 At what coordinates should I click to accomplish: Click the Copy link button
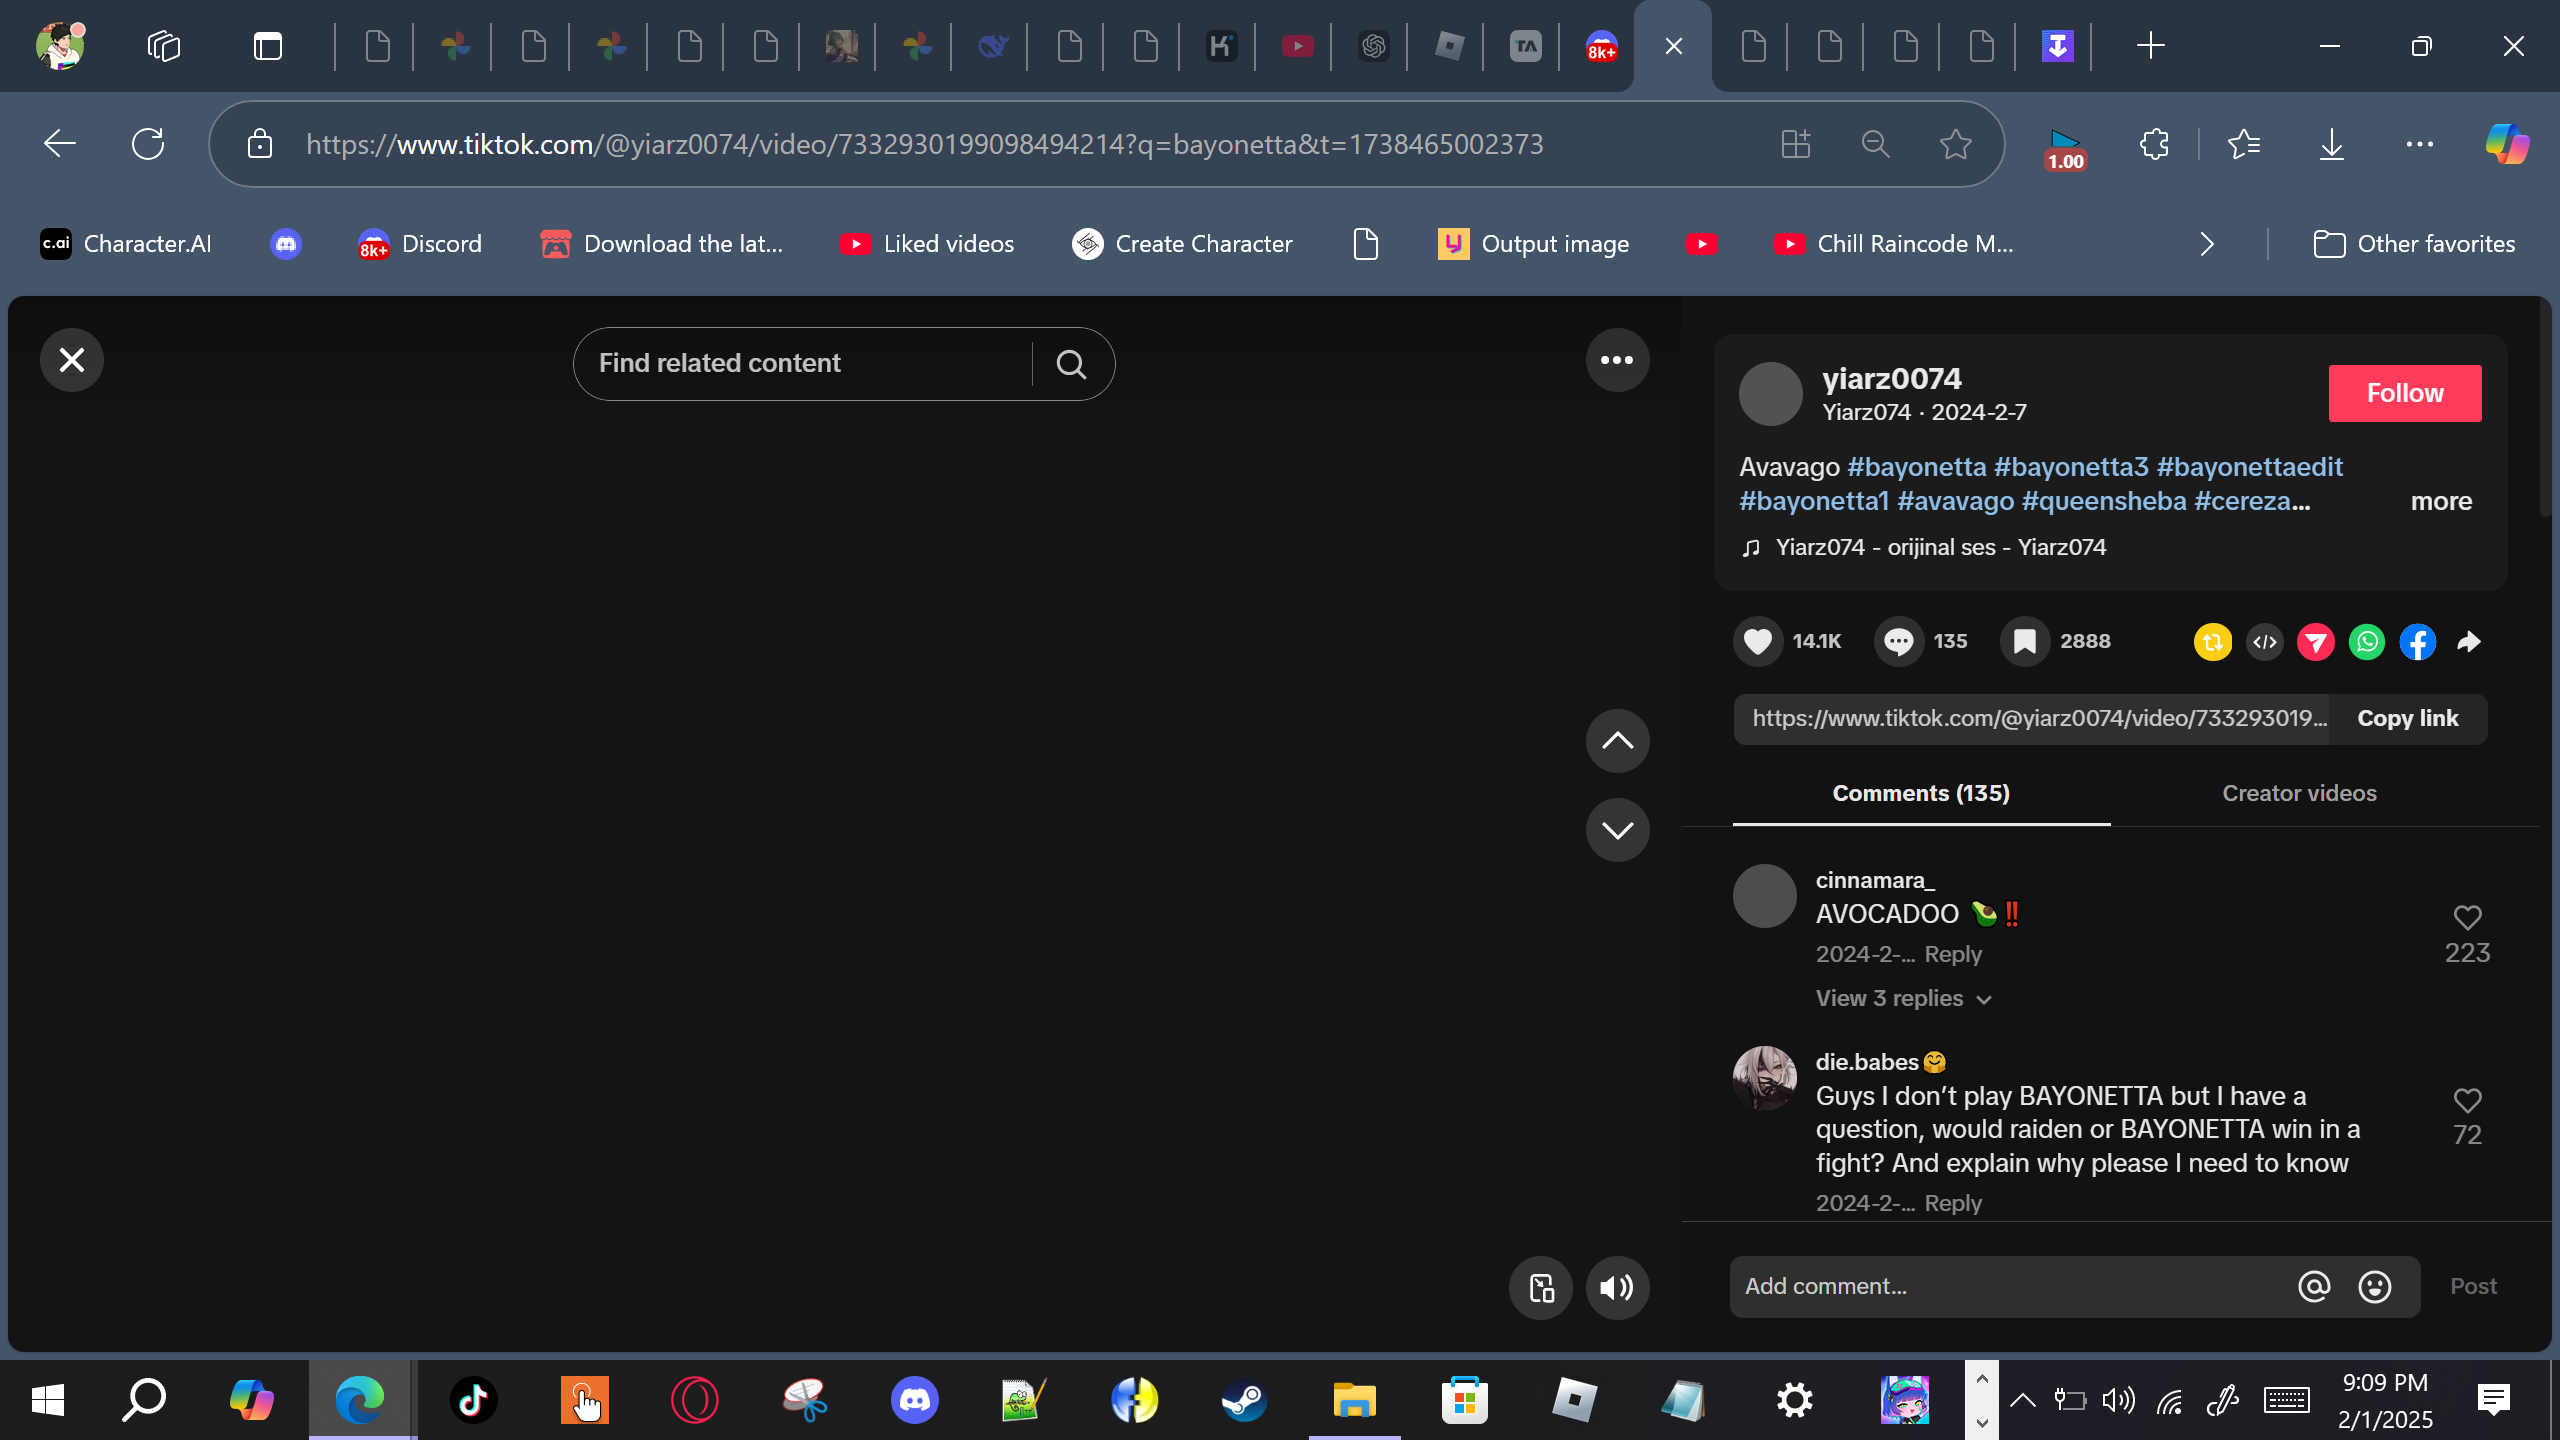[2407, 718]
